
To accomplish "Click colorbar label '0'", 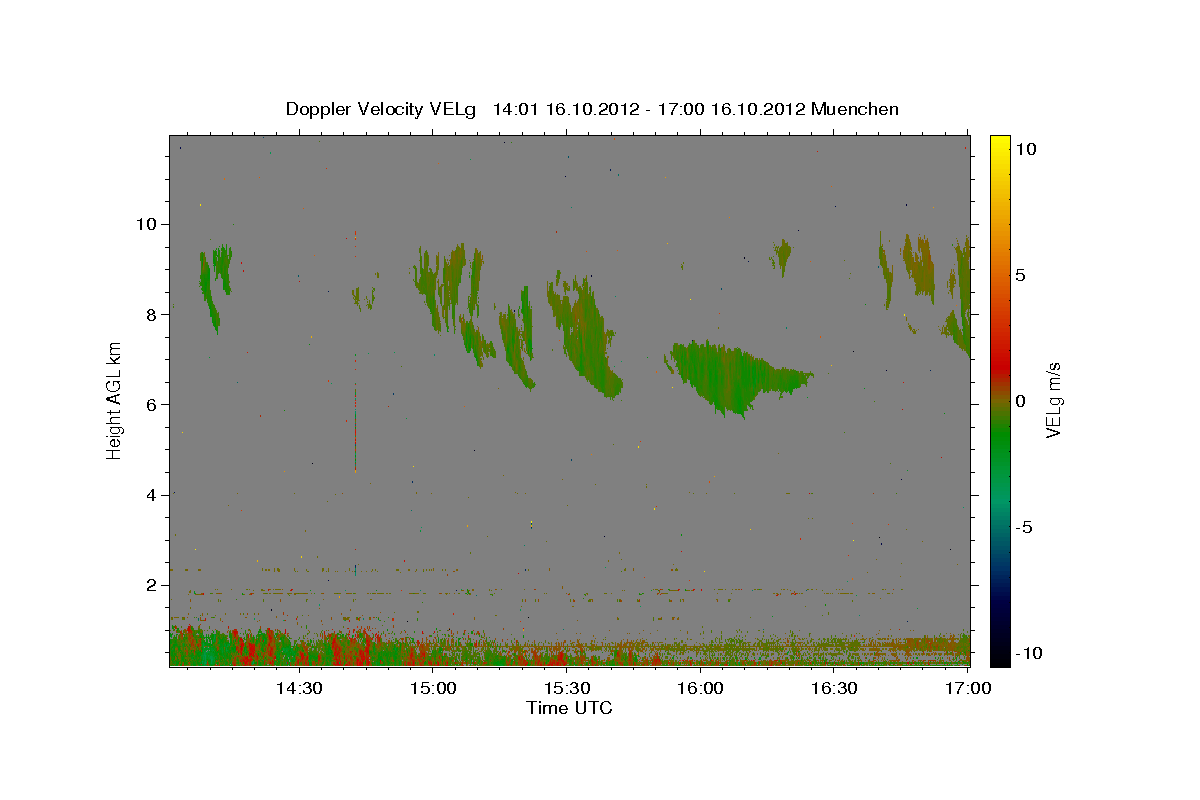I will pyautogui.click(x=1020, y=401).
